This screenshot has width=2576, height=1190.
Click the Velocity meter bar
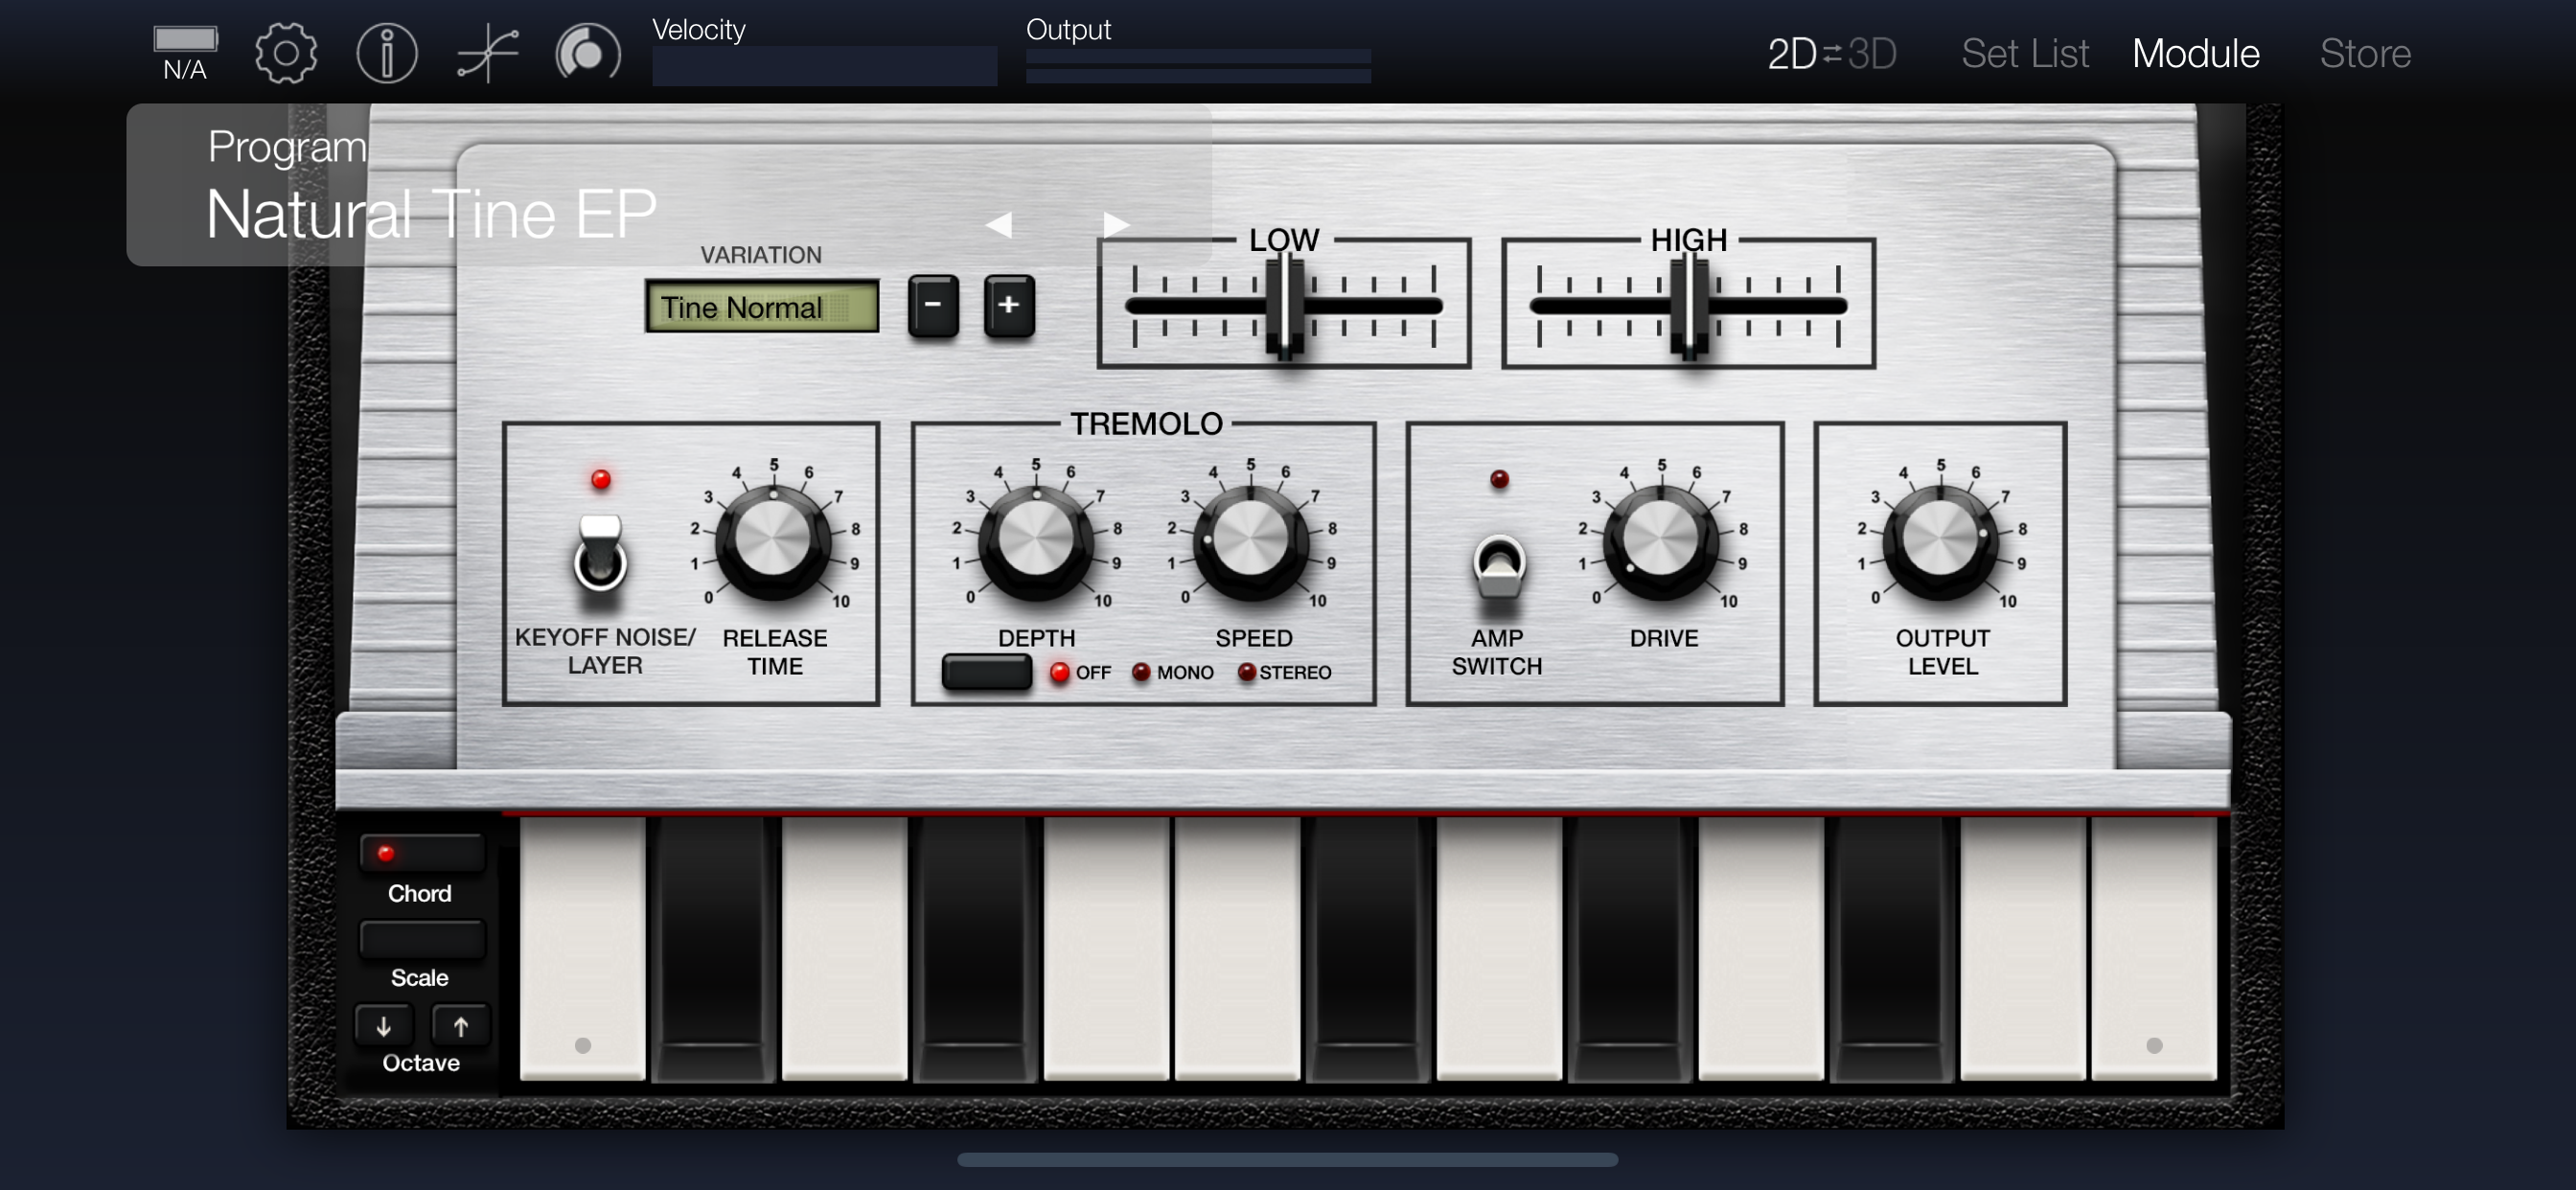pyautogui.click(x=824, y=66)
